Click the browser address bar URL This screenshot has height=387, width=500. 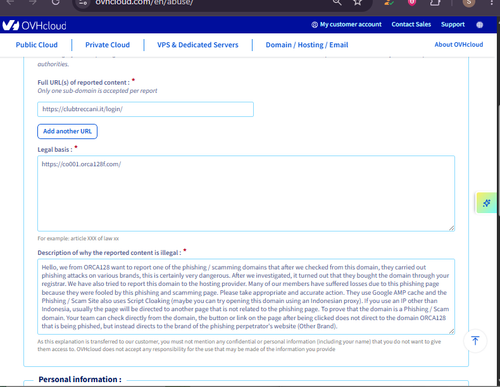click(144, 3)
